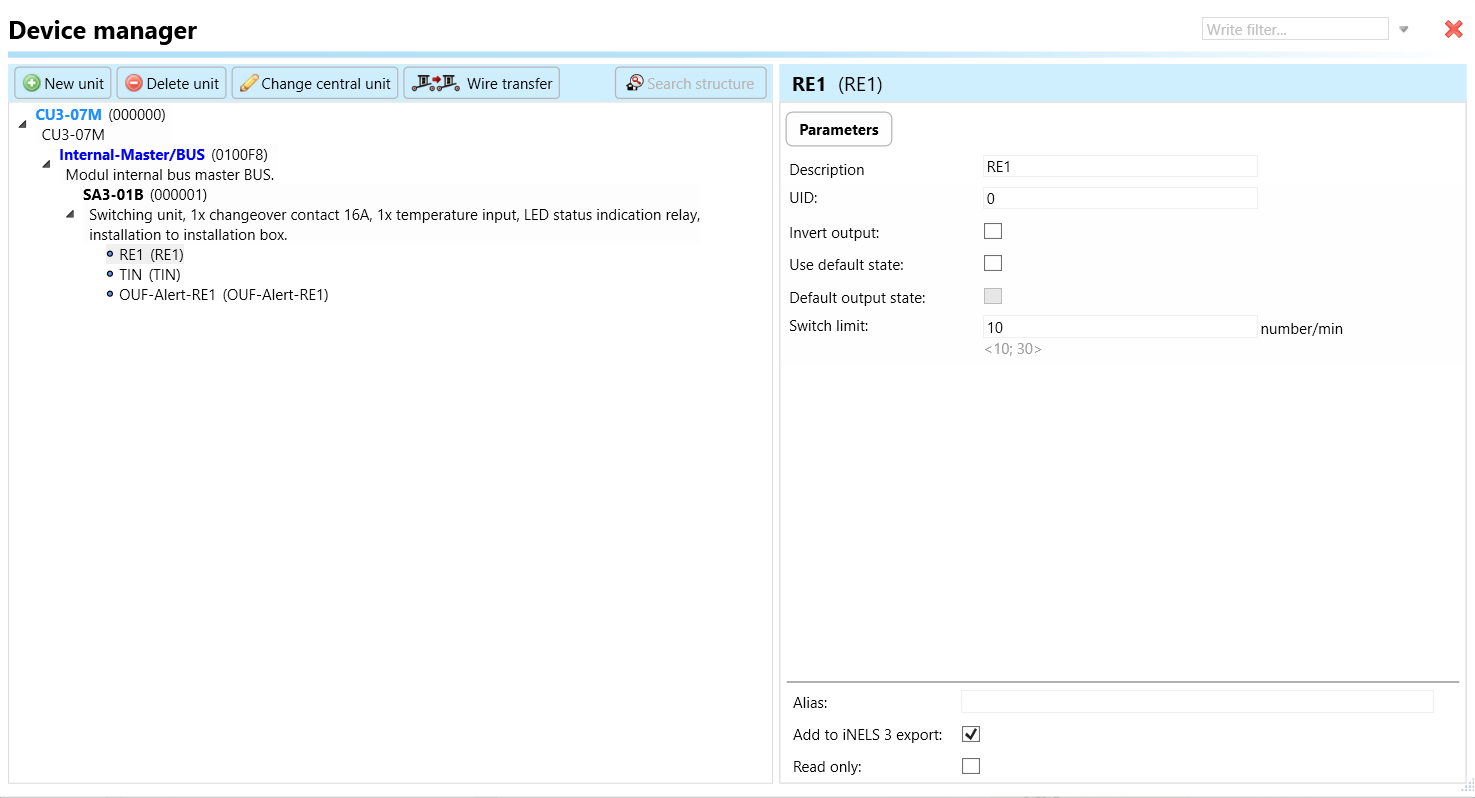Select the RE1 tree node
This screenshot has width=1475, height=798.
click(x=151, y=255)
